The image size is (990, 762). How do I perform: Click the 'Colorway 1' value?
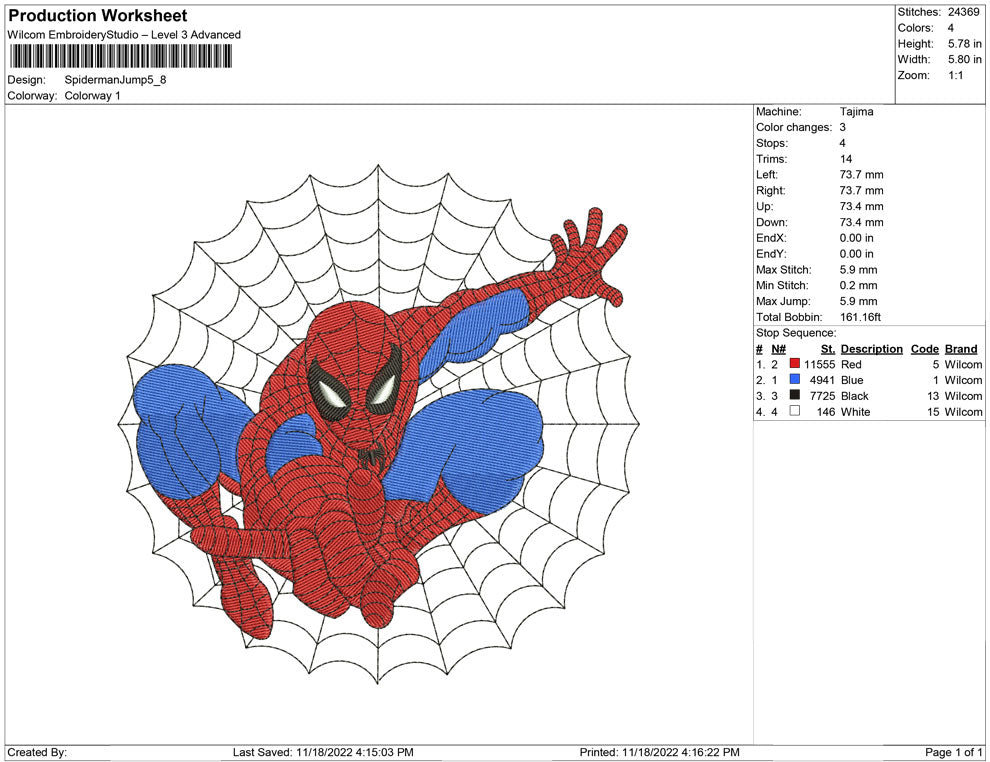[x=92, y=96]
